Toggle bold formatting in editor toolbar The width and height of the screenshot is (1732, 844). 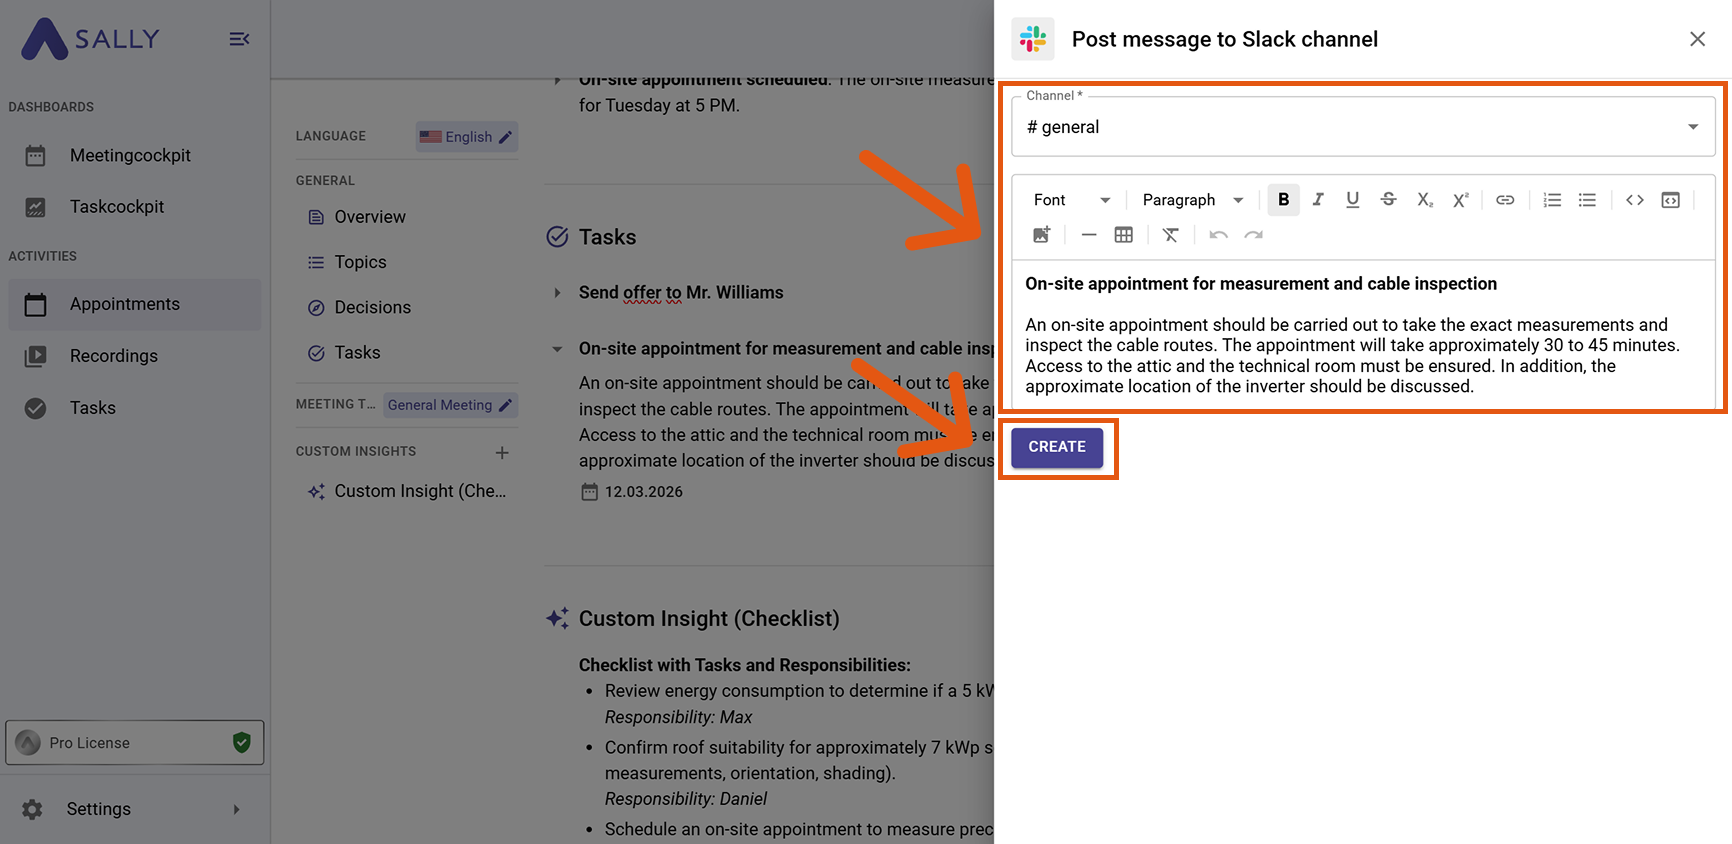1283,200
